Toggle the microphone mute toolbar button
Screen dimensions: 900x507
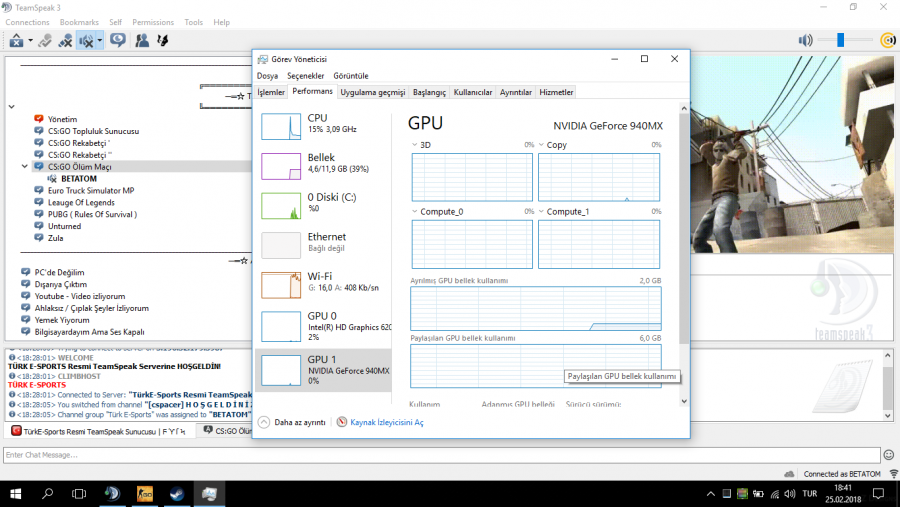(x=65, y=40)
